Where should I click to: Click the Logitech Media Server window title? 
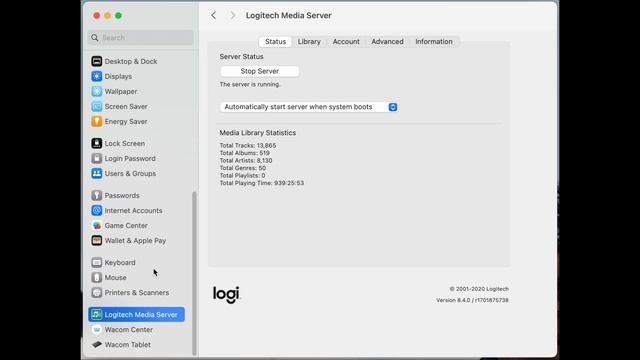(x=289, y=16)
